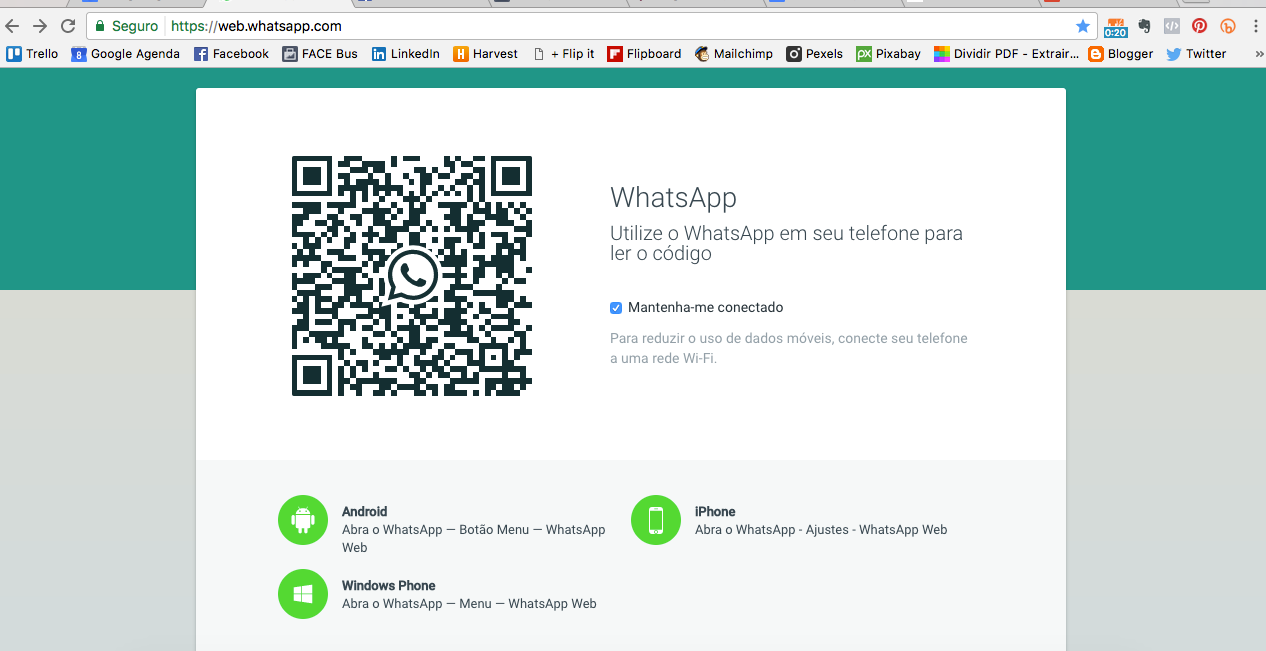Image resolution: width=1266 pixels, height=651 pixels.
Task: Open the FACE Bus bookmark
Action: click(x=320, y=54)
